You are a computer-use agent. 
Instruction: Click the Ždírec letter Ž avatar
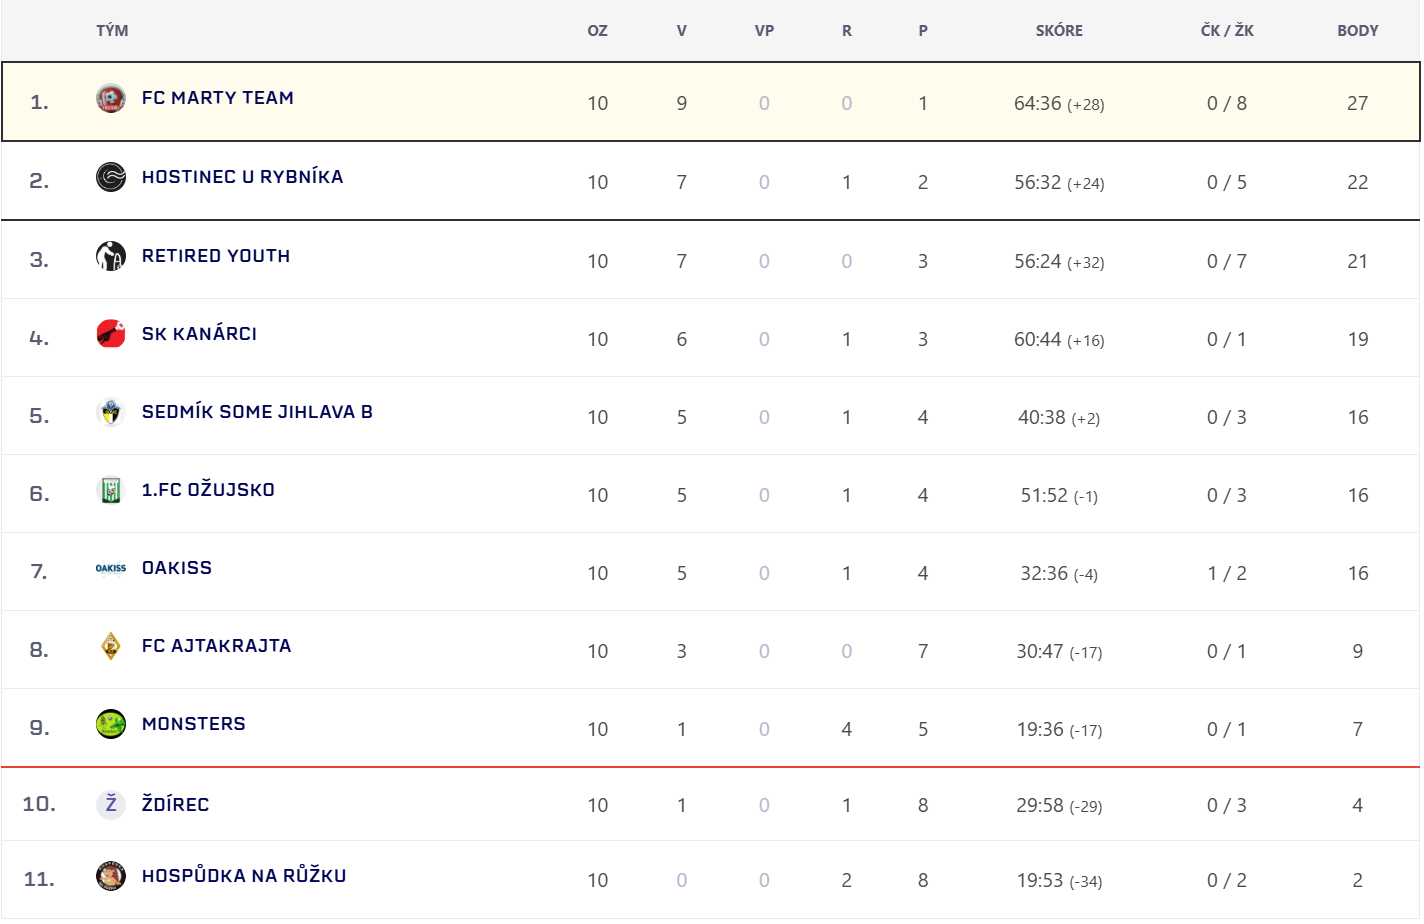111,804
